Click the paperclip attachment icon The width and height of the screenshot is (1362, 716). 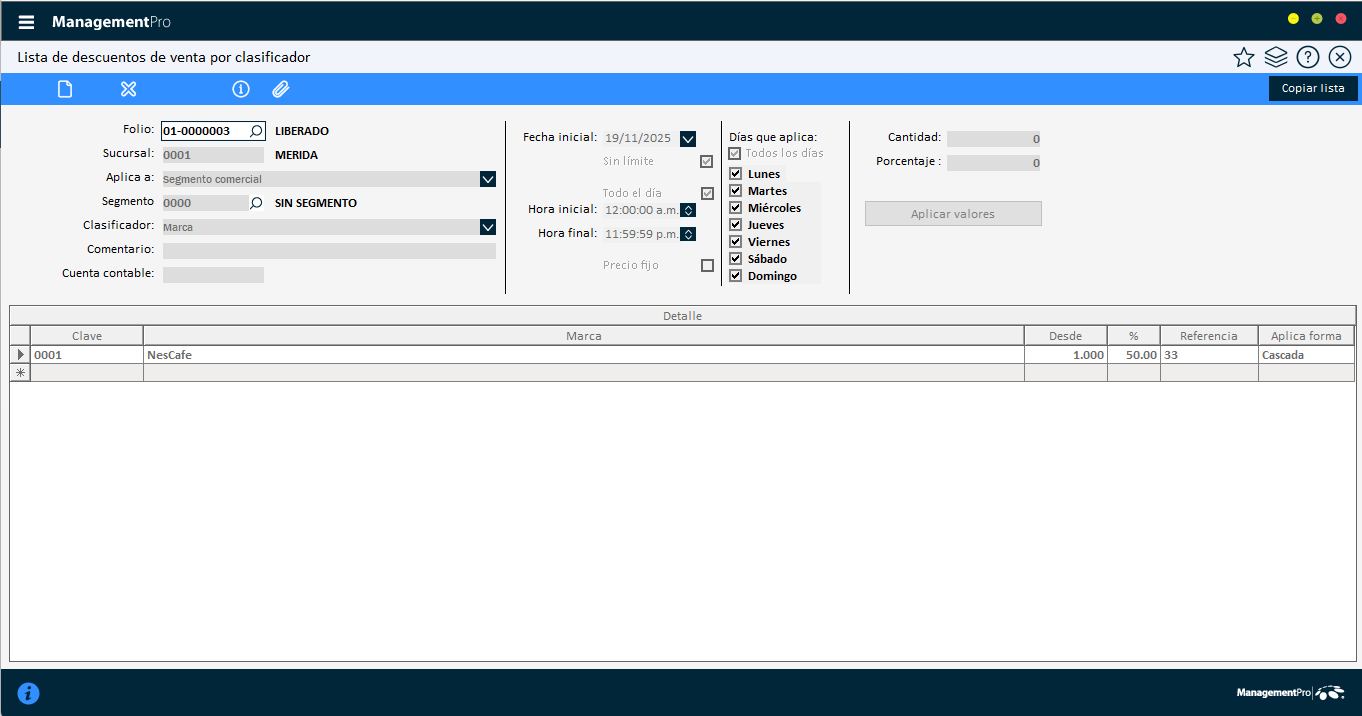point(281,89)
